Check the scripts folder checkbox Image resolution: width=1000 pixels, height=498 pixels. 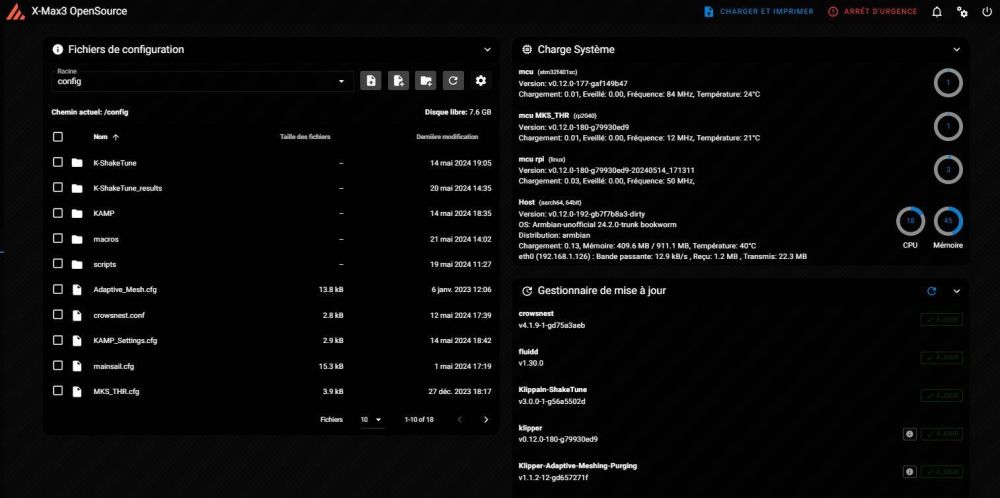tap(58, 263)
